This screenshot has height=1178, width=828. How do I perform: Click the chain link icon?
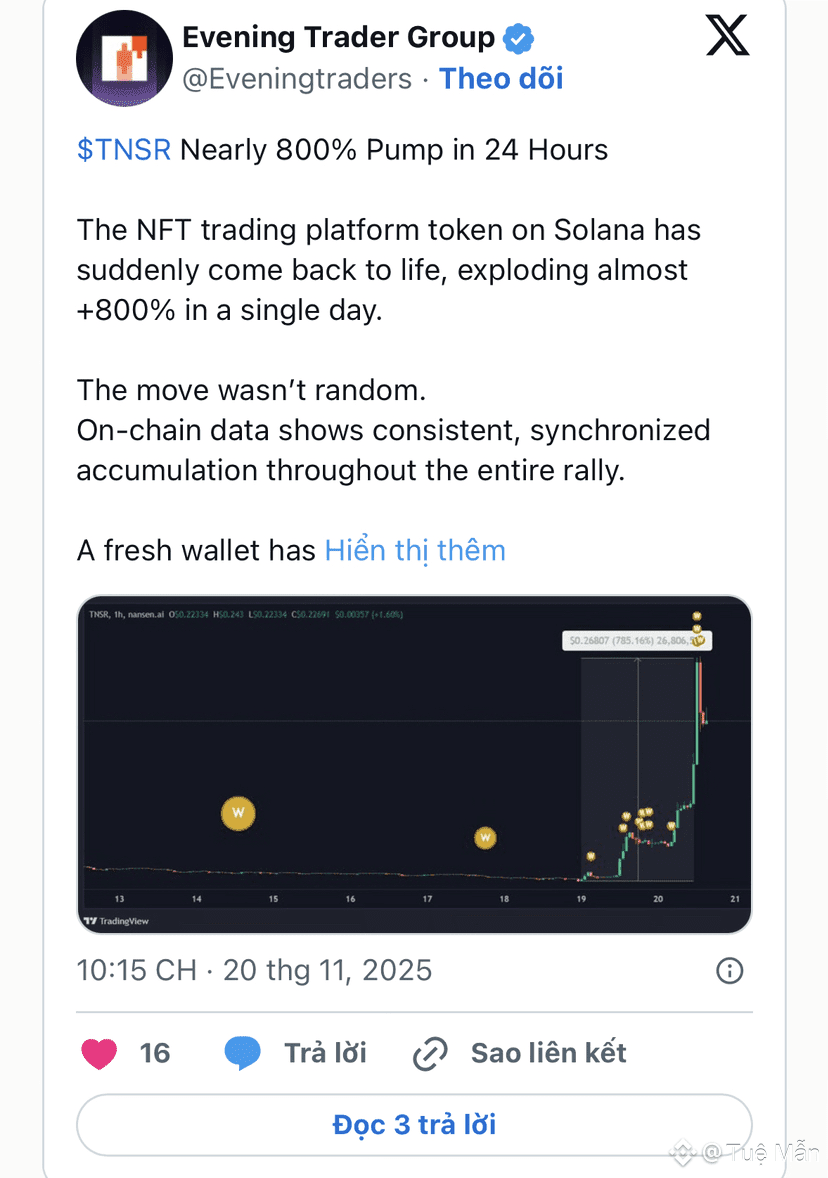tap(430, 1053)
